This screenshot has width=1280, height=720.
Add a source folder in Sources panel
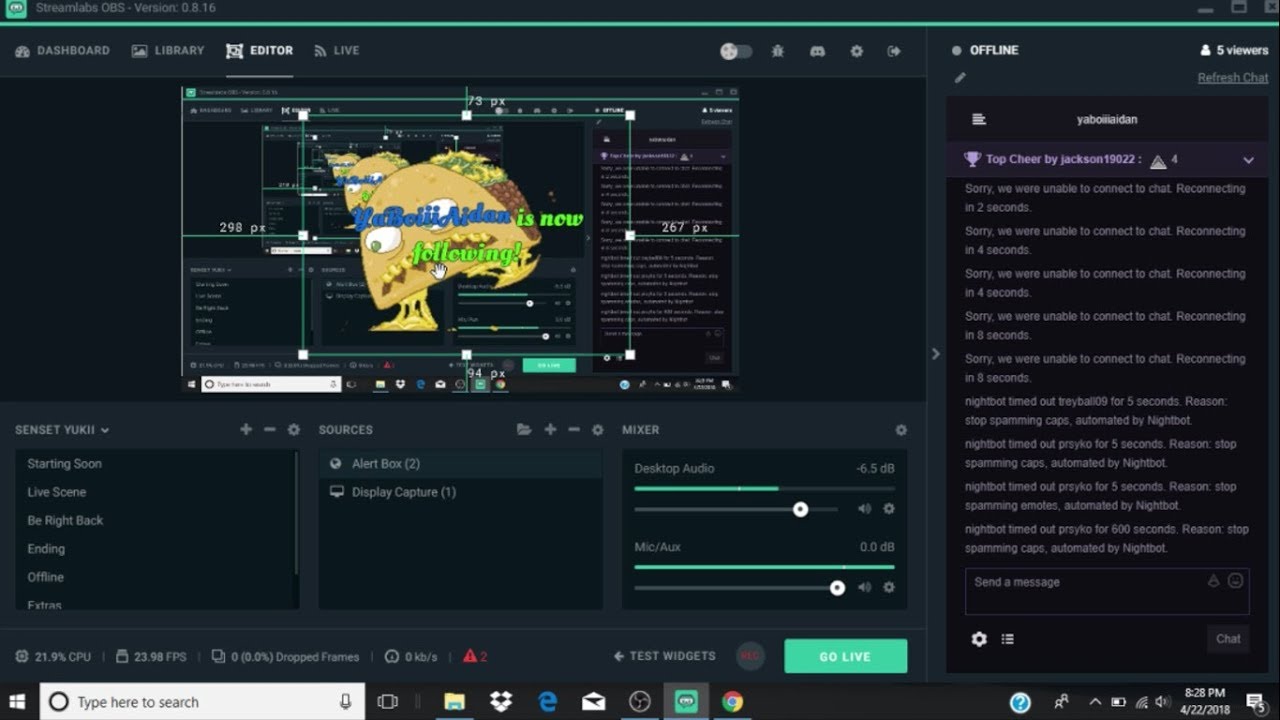[524, 430]
